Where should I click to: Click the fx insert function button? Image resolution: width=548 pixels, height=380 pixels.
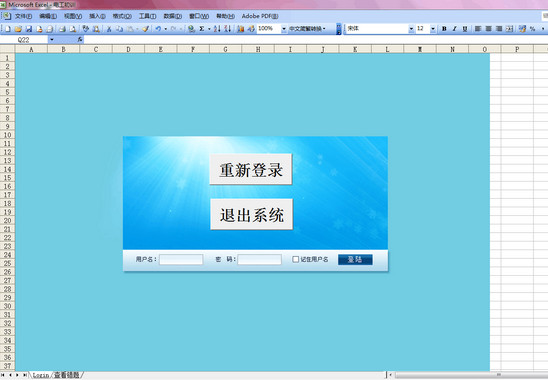(80, 40)
